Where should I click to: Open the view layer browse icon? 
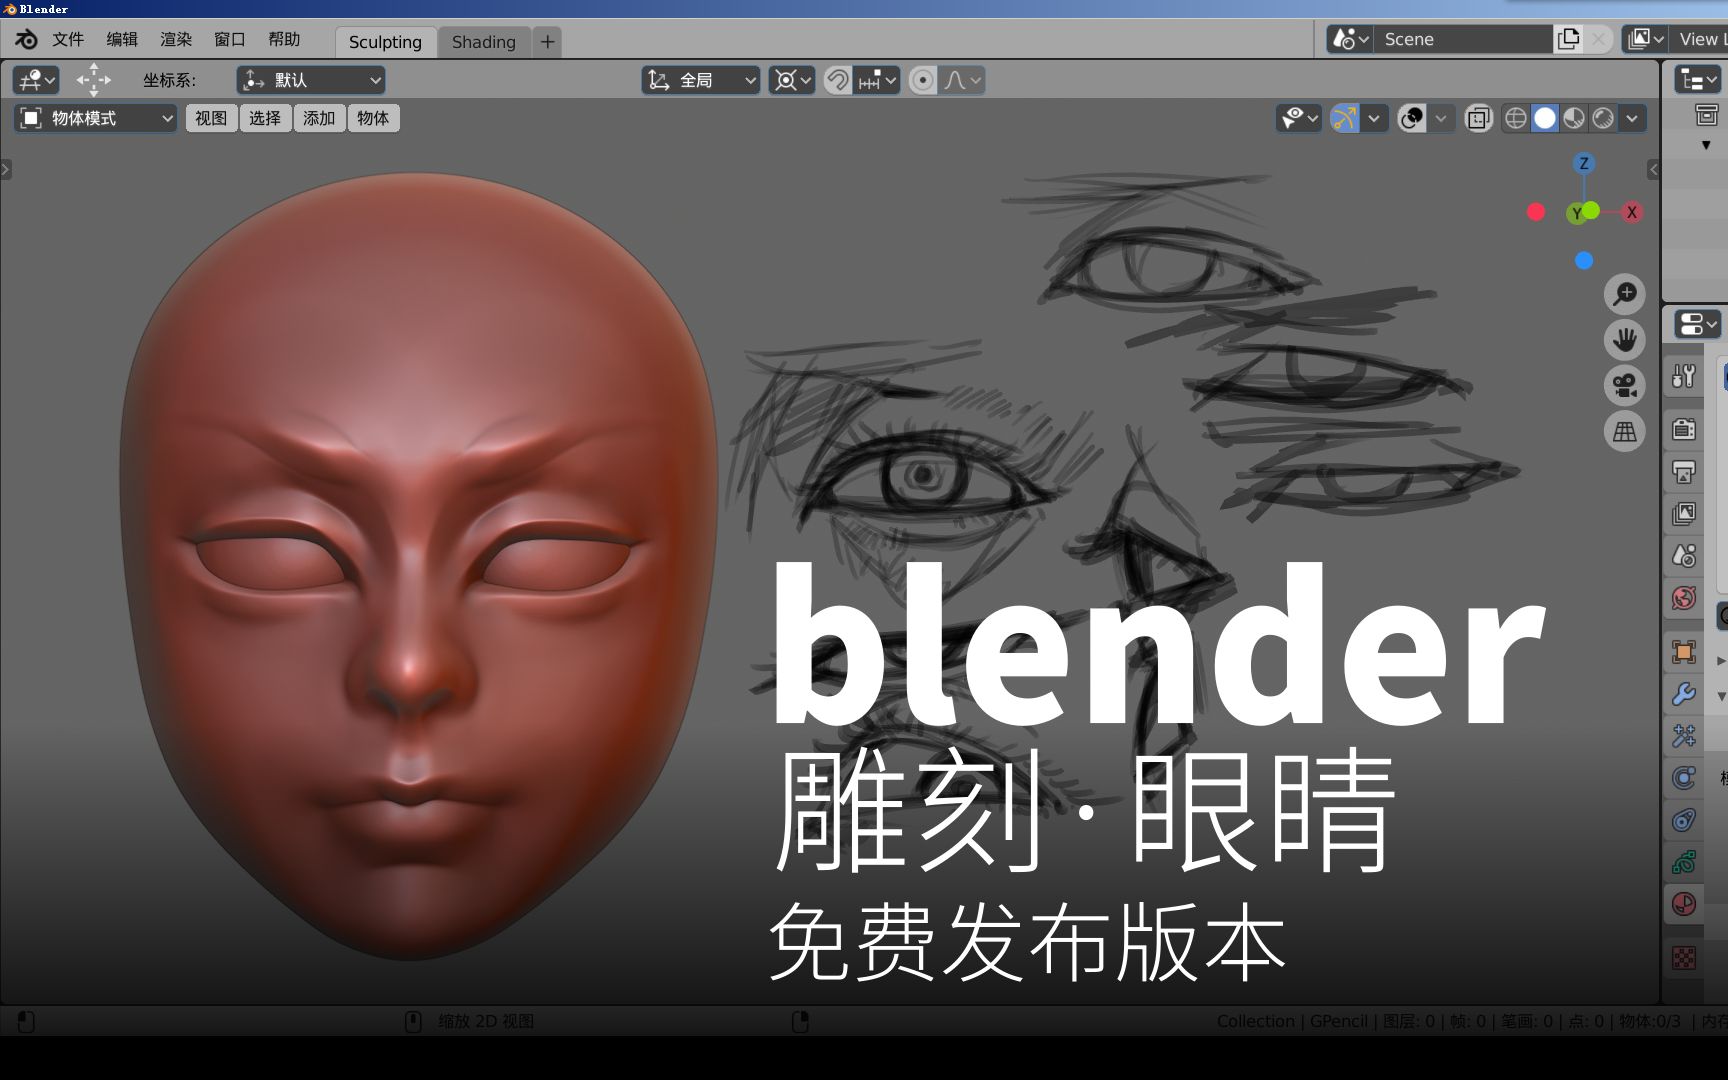pyautogui.click(x=1645, y=39)
